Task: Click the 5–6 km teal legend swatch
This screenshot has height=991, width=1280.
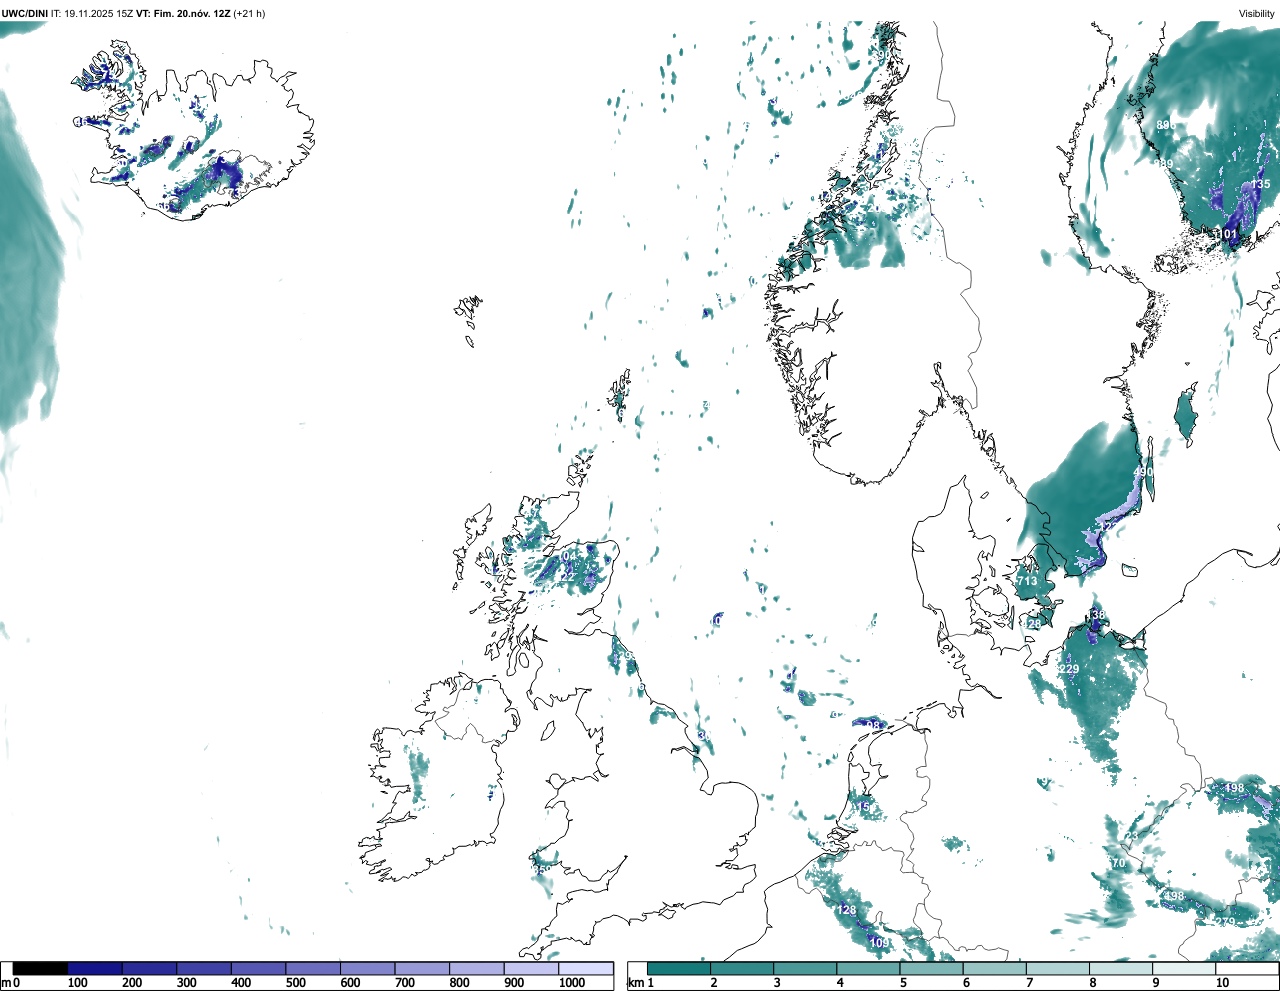Action: [x=931, y=968]
